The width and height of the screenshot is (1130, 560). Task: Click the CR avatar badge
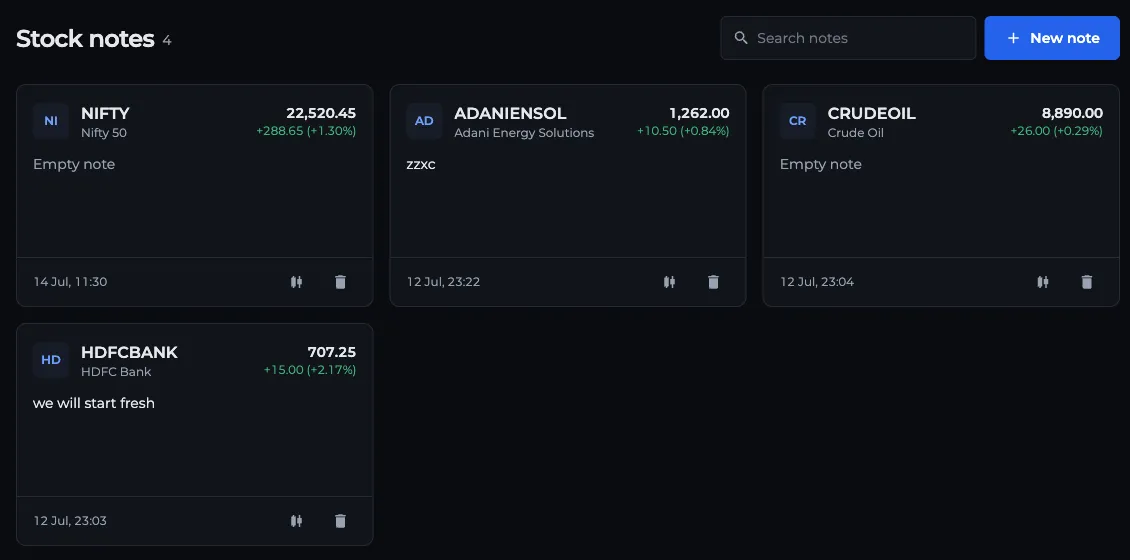798,121
